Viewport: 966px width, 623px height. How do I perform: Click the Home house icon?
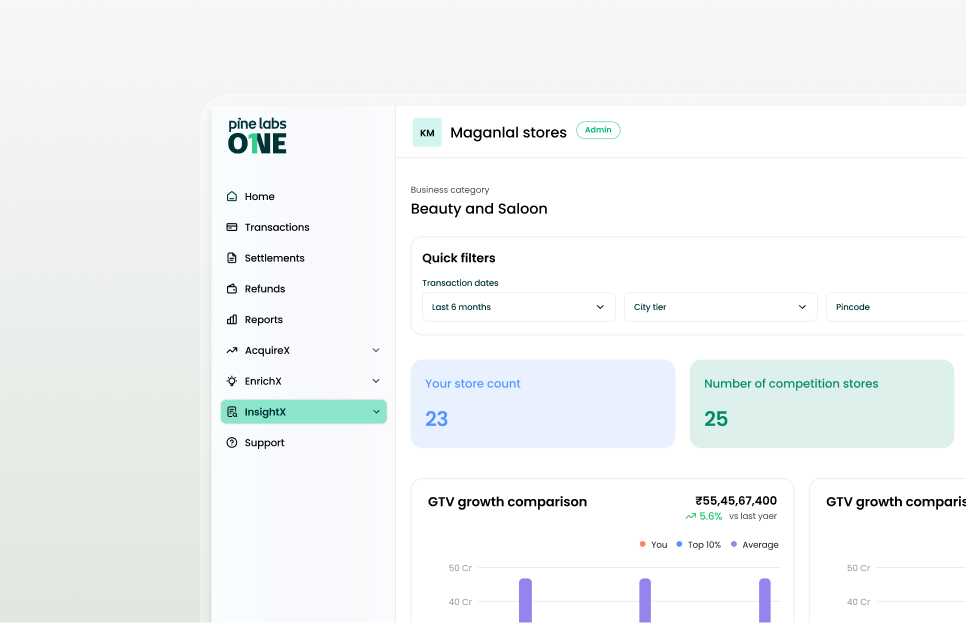(232, 197)
